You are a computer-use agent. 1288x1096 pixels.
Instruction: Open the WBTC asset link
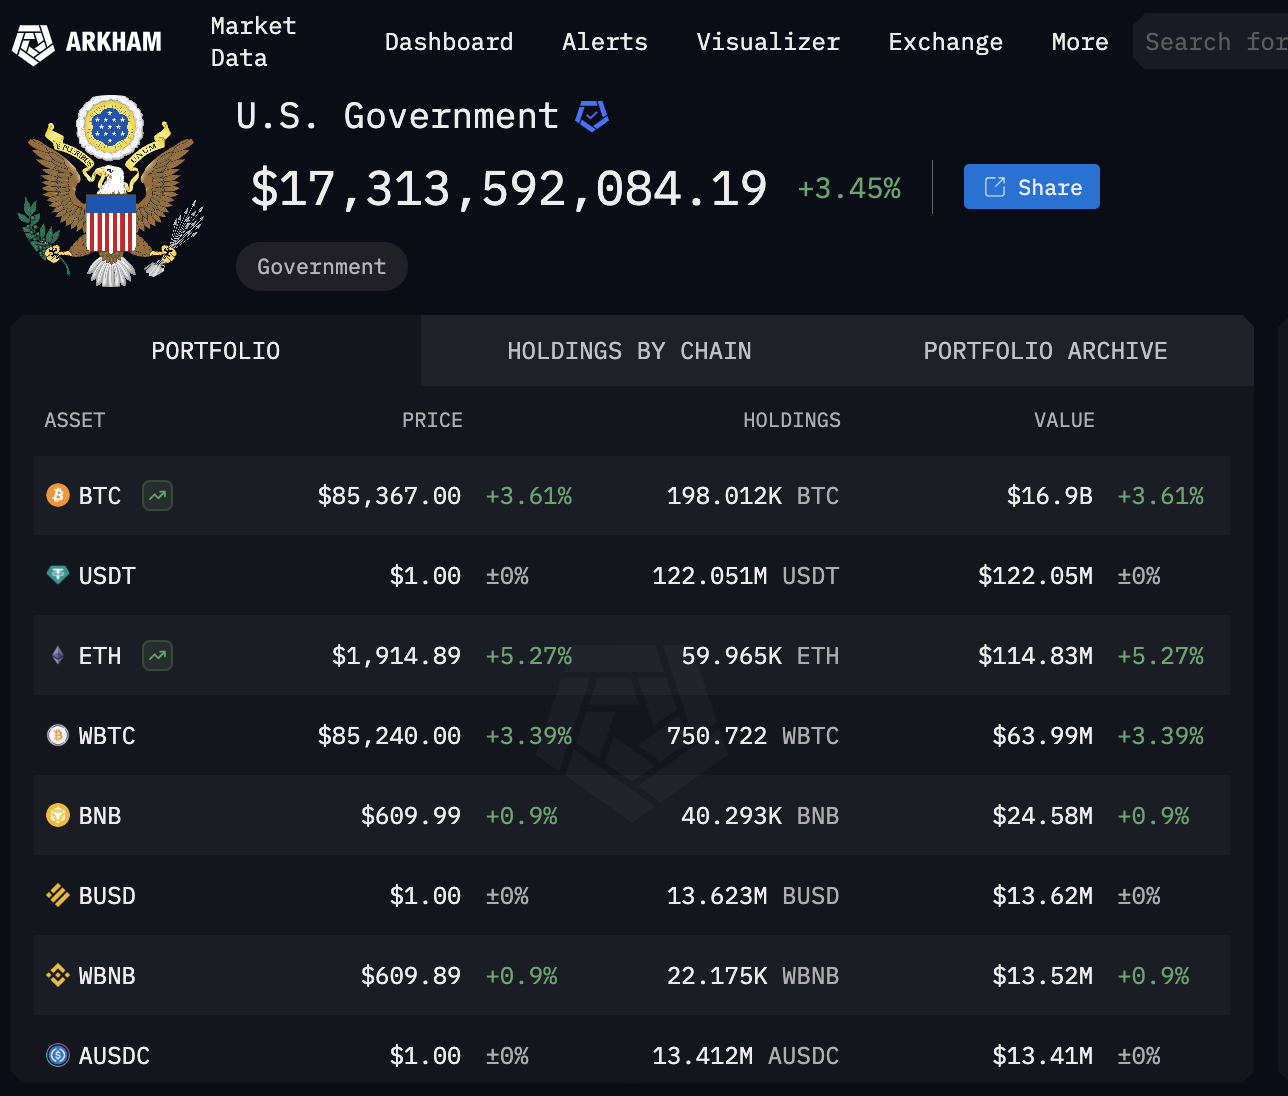[107, 736]
